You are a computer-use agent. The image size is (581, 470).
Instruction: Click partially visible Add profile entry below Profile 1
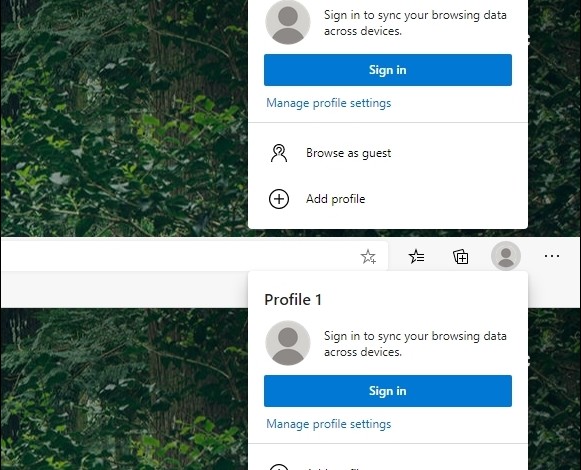coord(388,466)
